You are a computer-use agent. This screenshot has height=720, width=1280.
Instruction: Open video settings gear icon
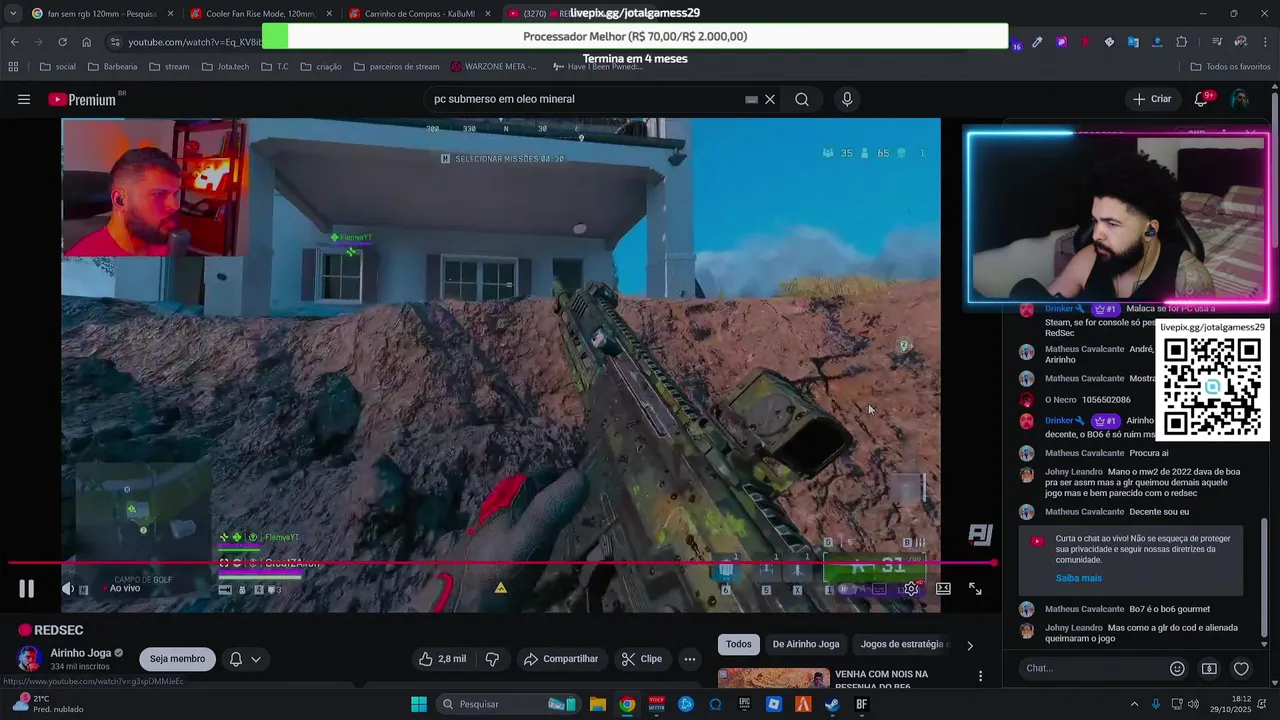[x=911, y=589]
